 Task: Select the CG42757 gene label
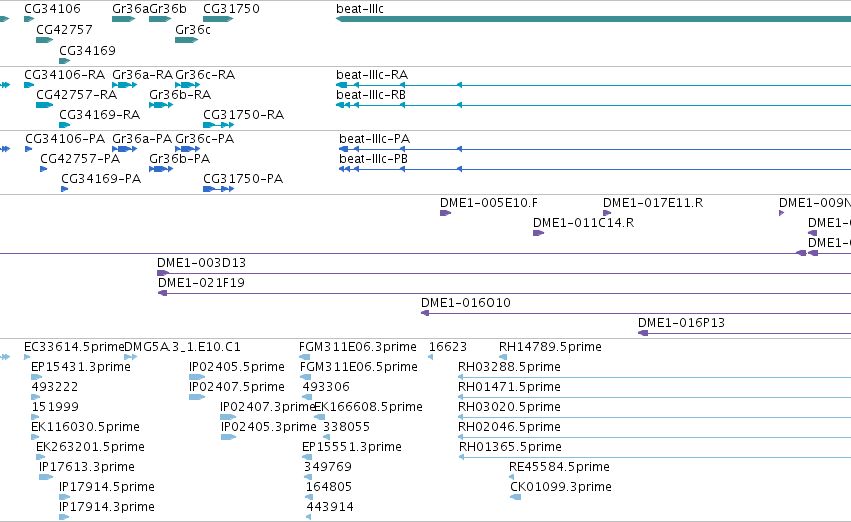click(64, 29)
